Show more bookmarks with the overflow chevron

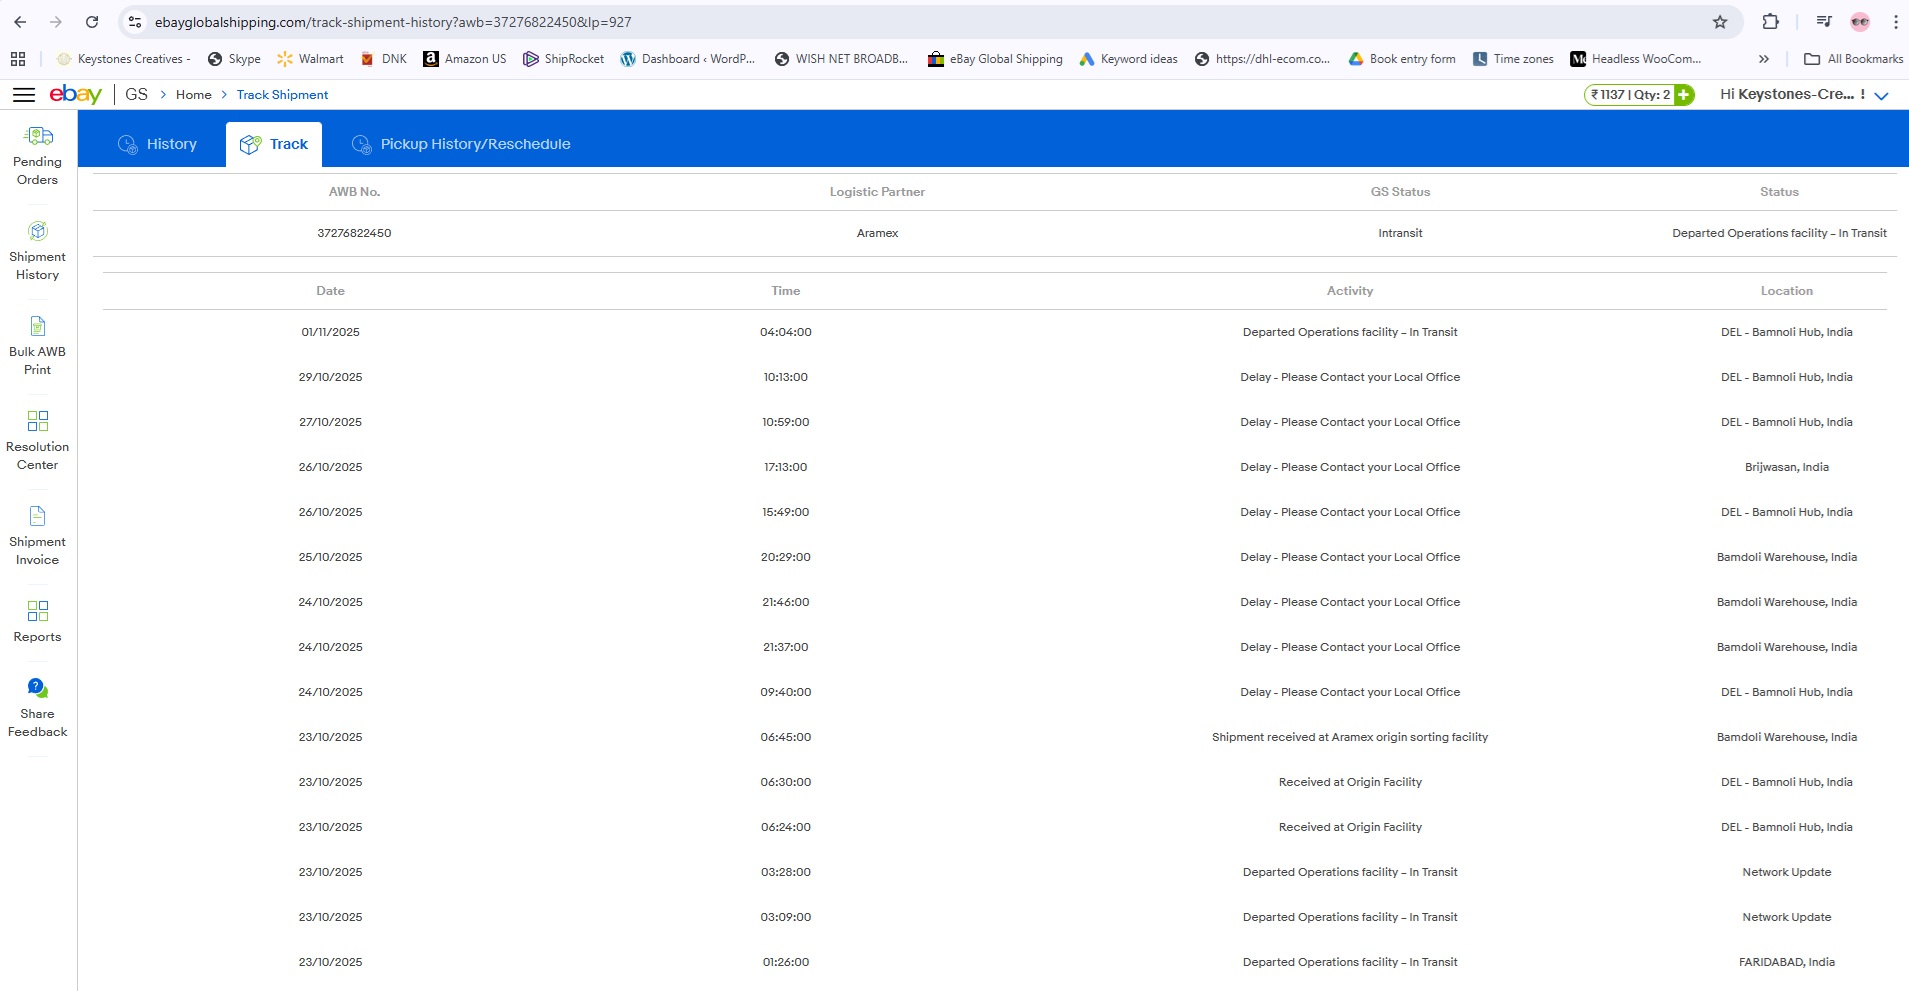pos(1764,59)
